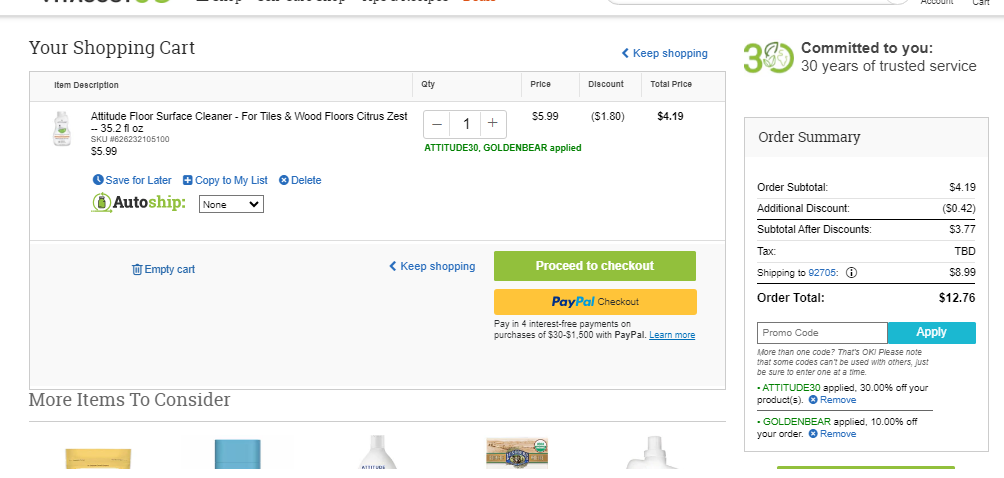Increase quantity with the plus button

[492, 124]
